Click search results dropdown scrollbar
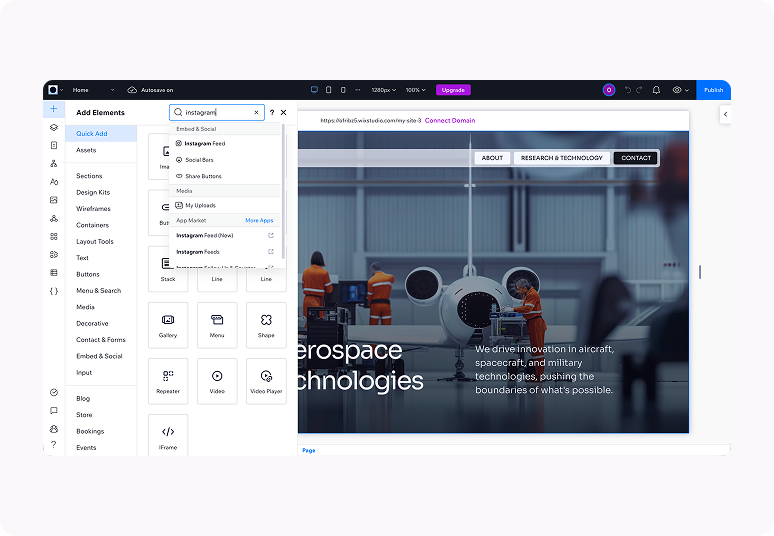This screenshot has width=774, height=536. [283, 191]
